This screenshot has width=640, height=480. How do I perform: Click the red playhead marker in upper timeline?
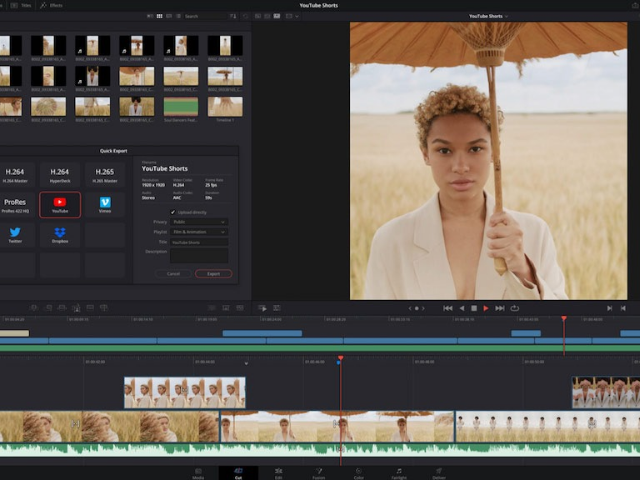564,318
